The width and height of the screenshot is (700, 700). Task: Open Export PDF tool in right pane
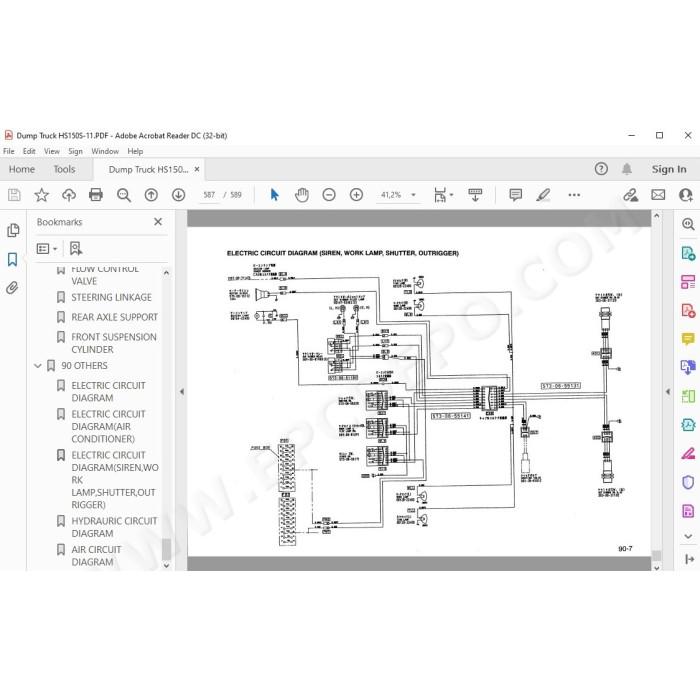coord(688,253)
